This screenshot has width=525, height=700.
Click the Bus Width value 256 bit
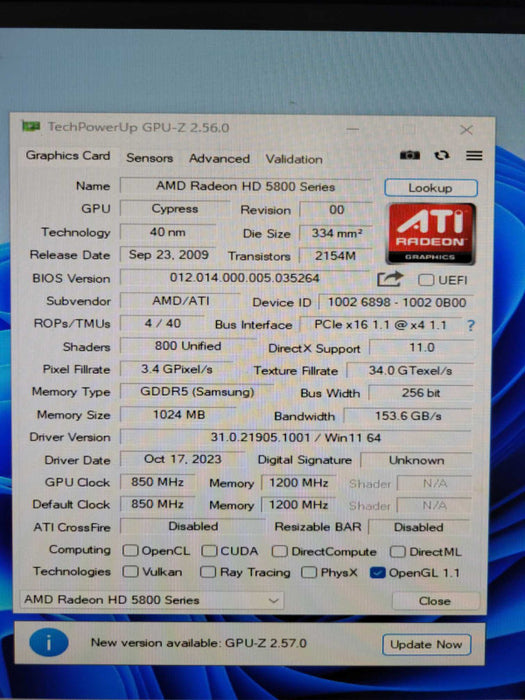coord(421,393)
